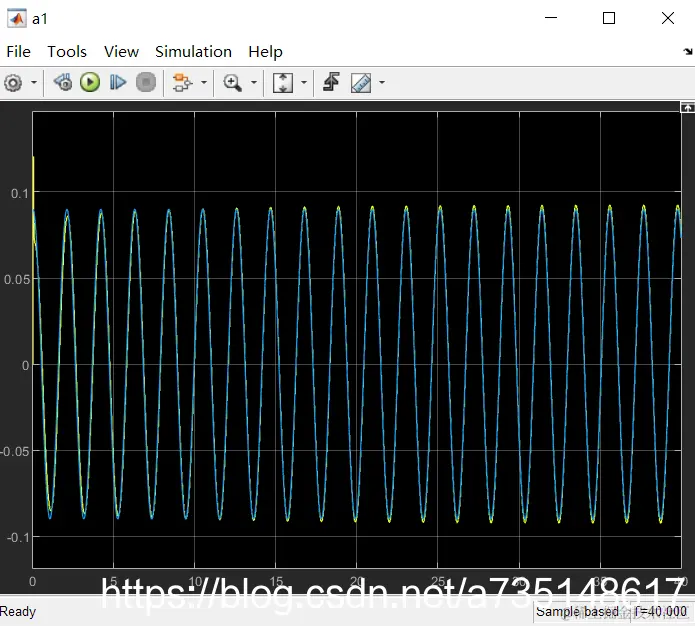The image size is (695, 626).
Task: Click the 0.05 y-axis label
Action: pos(16,279)
